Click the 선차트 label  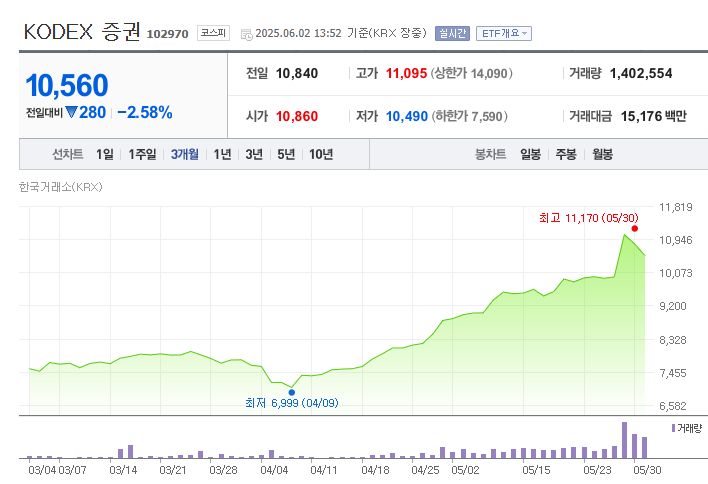68,154
